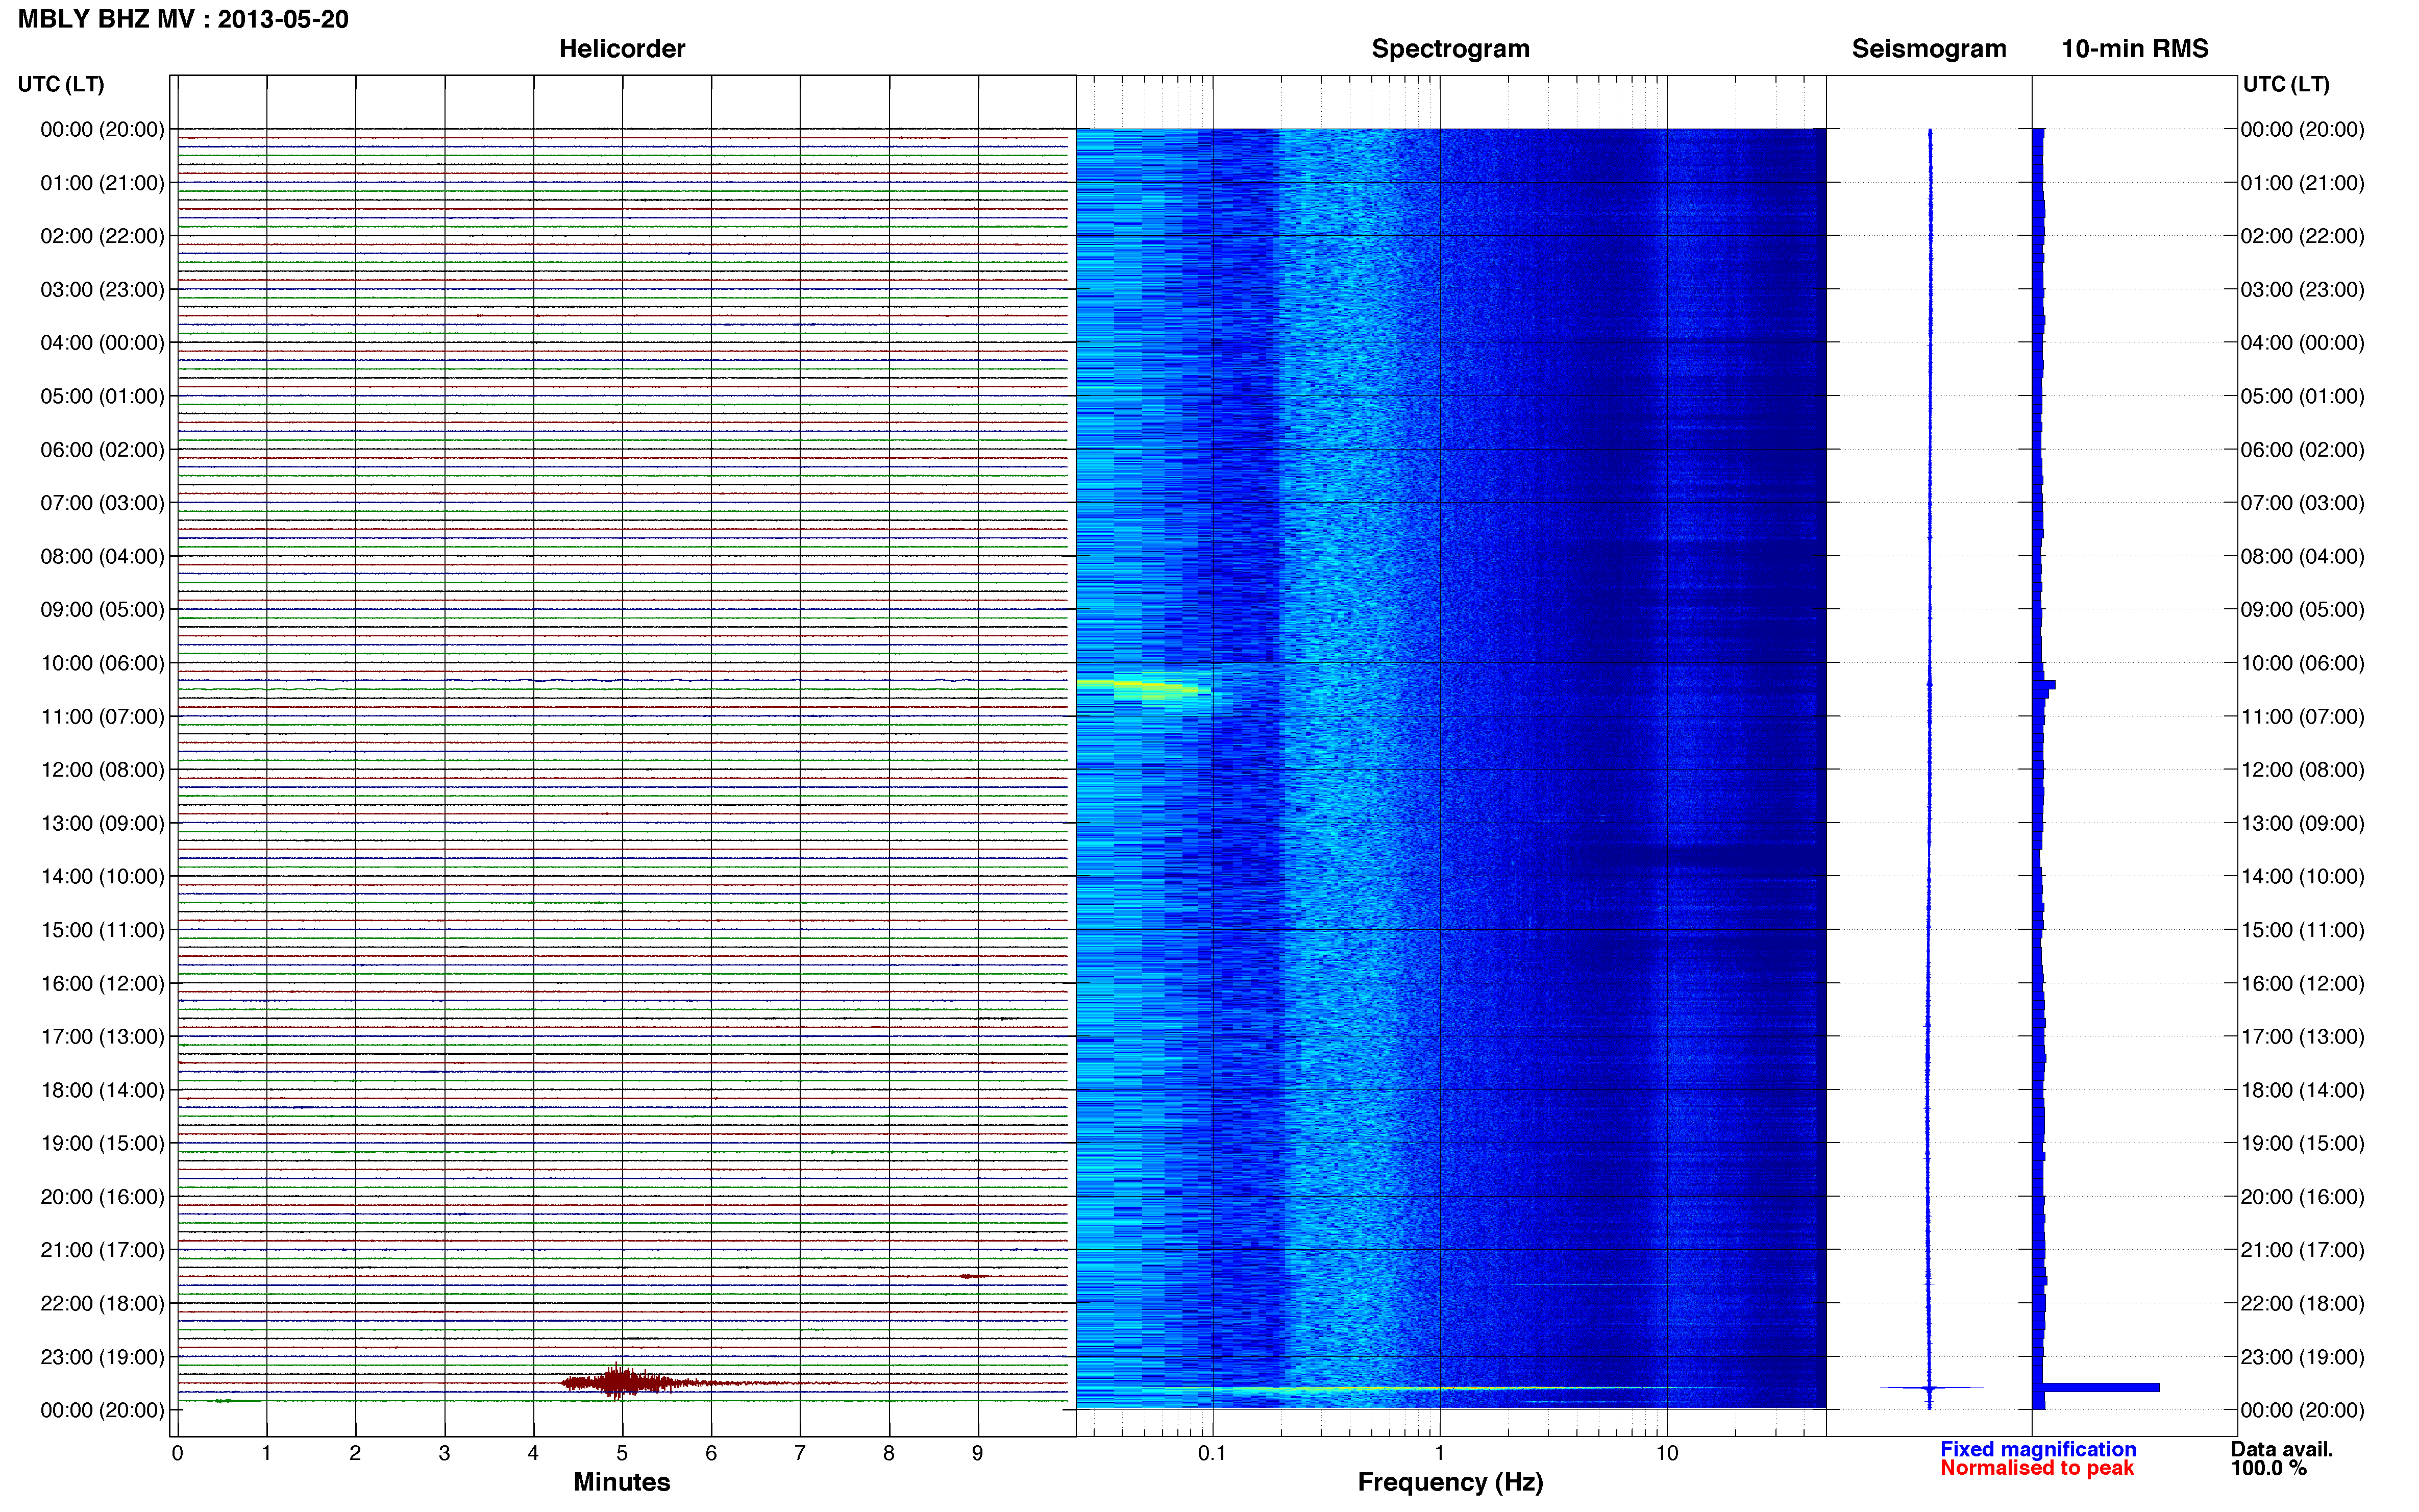Screen dimensions: 2419x1512
Task: Select the 'Fixed magnification' legend text
Action: point(2037,1449)
